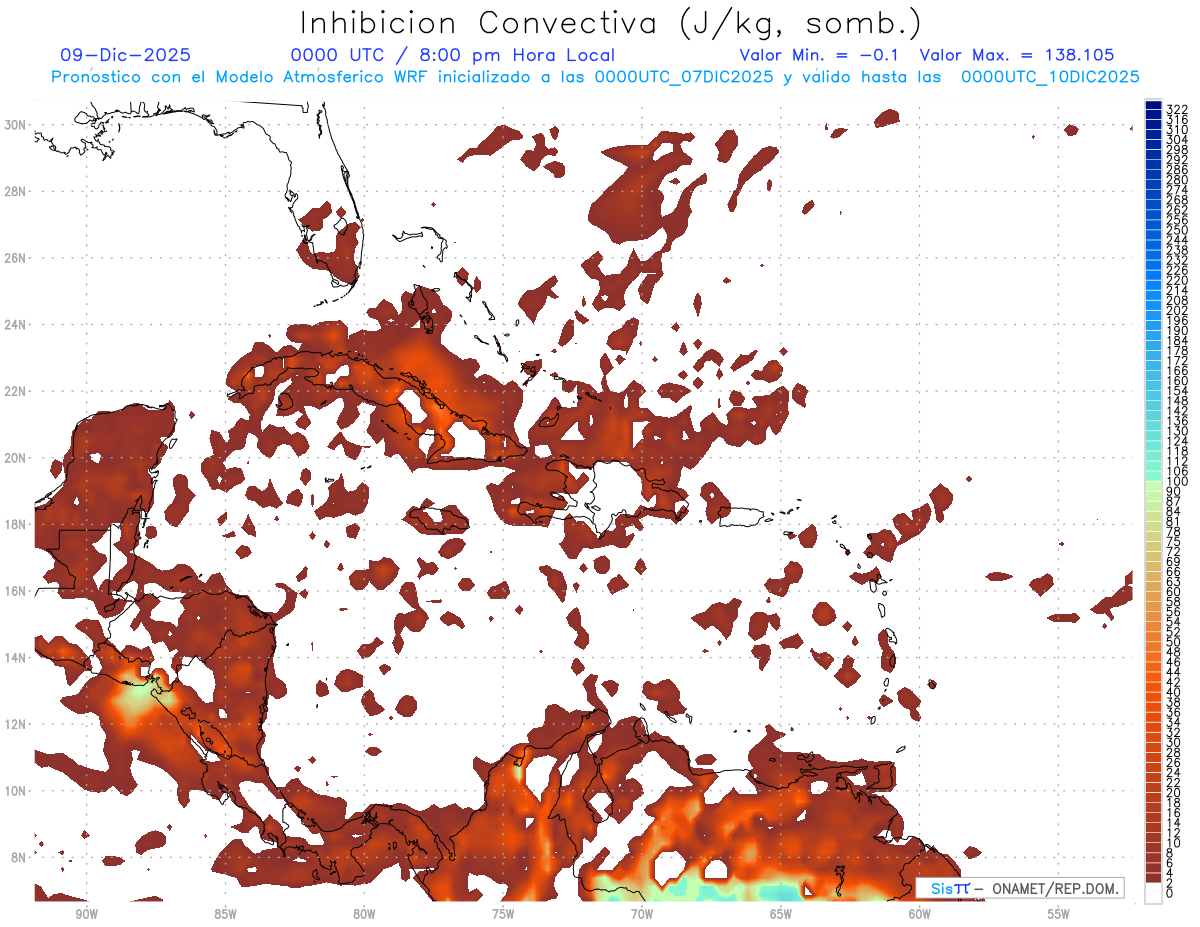Click the colorbar value label '20'

pyautogui.click(x=1174, y=793)
